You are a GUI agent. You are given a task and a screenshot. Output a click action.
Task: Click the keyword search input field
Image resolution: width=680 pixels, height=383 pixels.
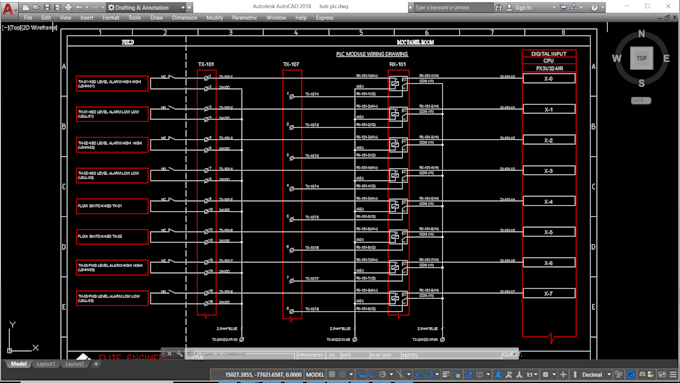[x=453, y=7]
